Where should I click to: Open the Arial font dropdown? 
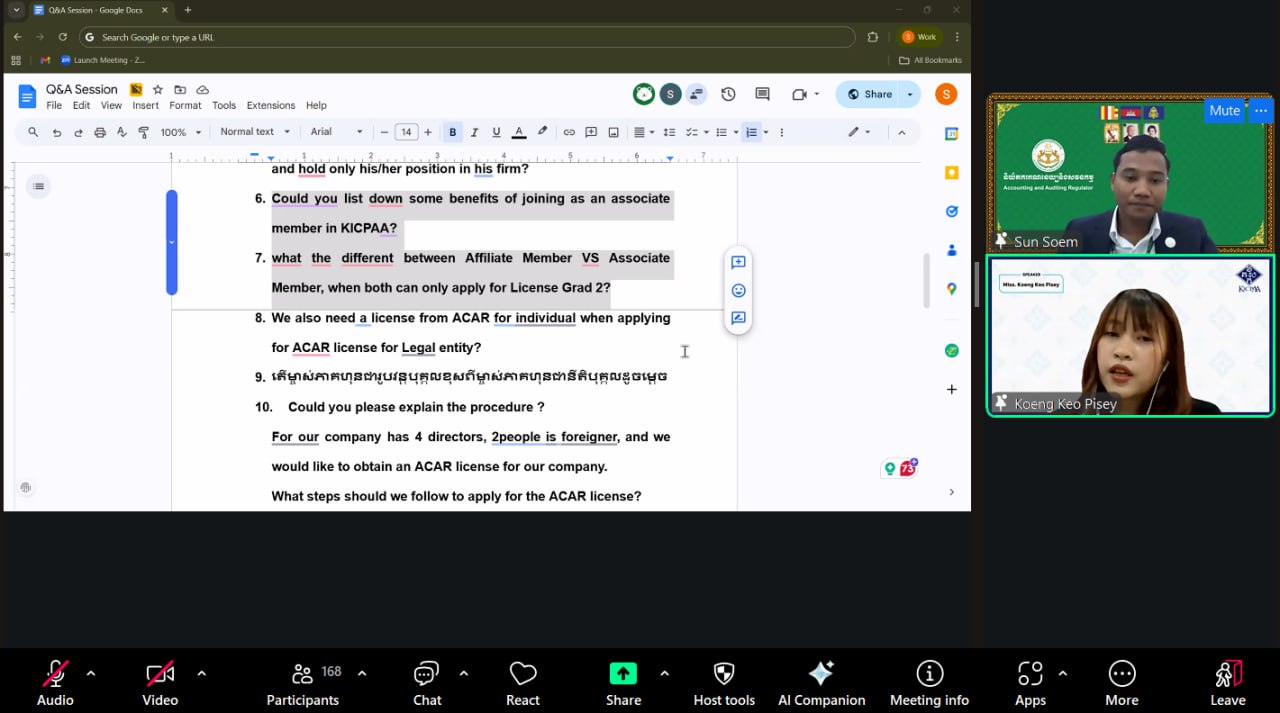(x=336, y=132)
